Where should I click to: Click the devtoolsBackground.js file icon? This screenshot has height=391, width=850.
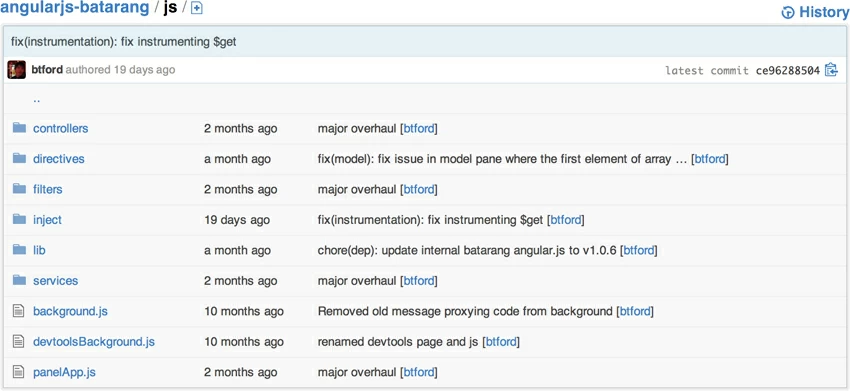pyautogui.click(x=19, y=342)
